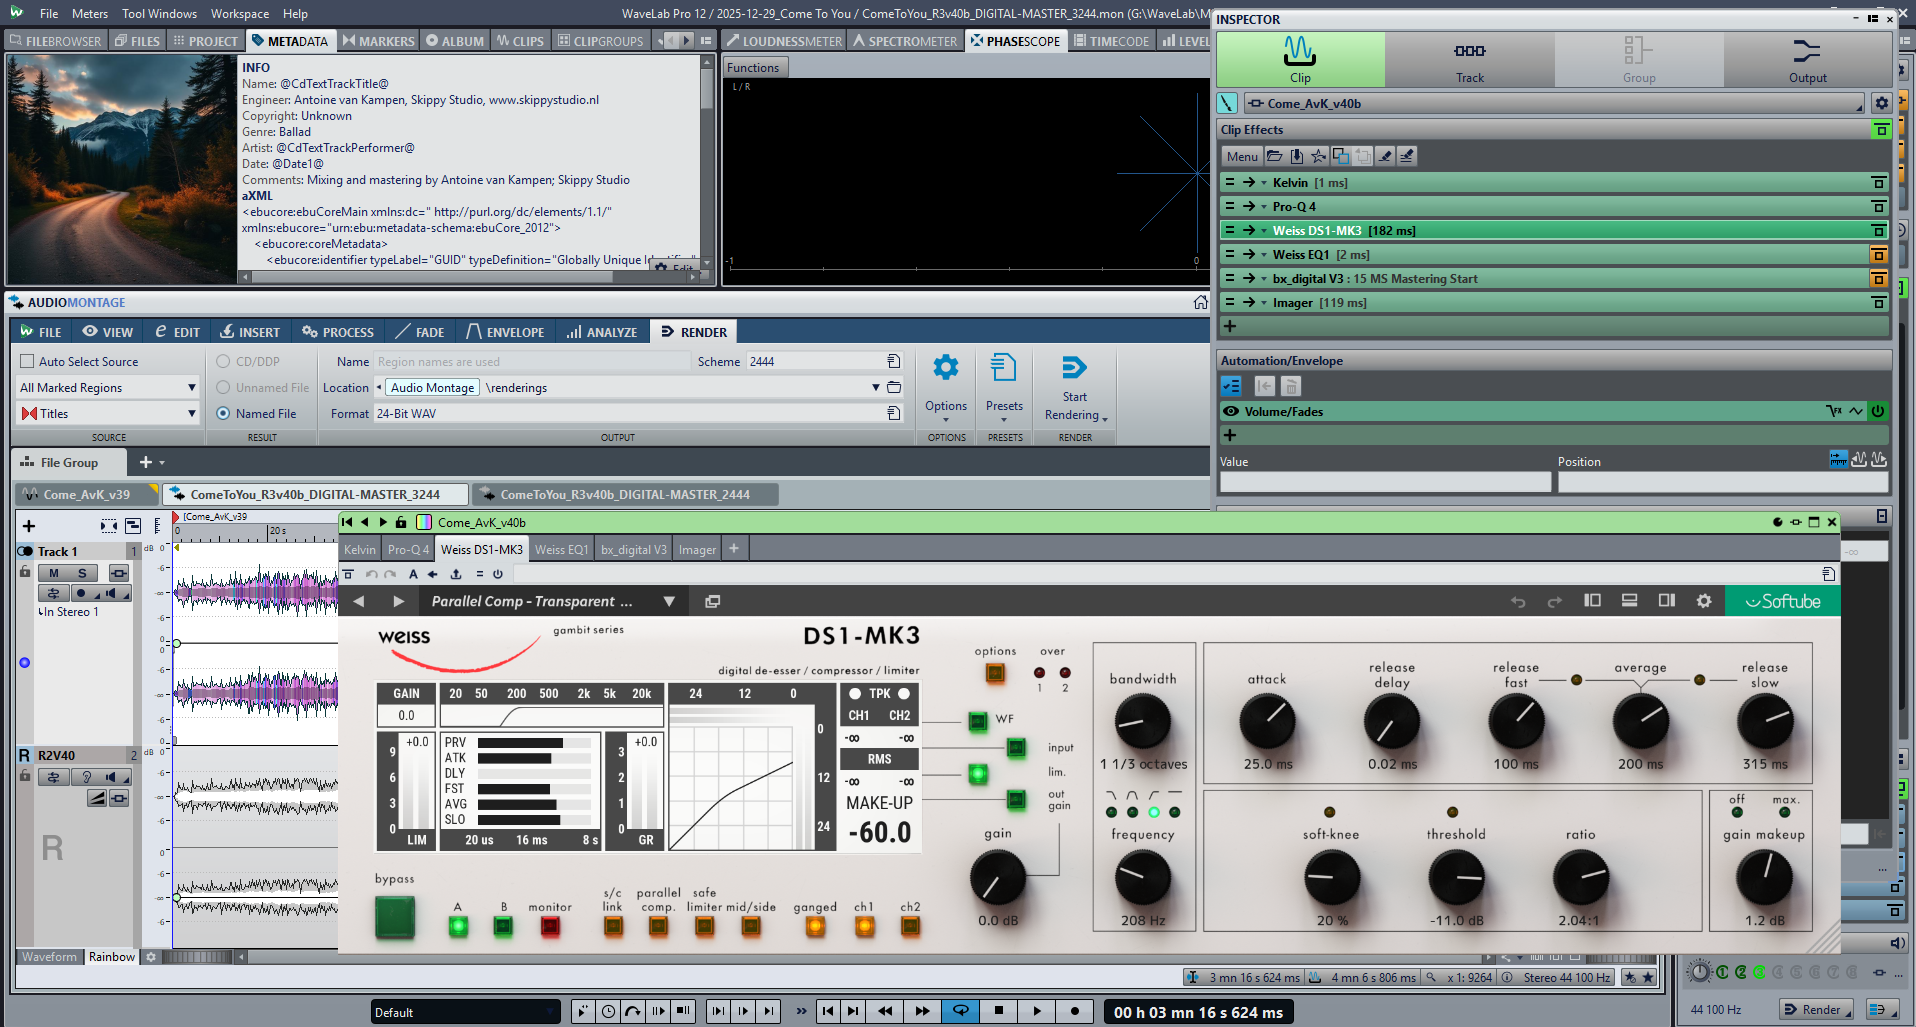Open render Options gear icon
The height and width of the screenshot is (1027, 1916).
coord(945,368)
